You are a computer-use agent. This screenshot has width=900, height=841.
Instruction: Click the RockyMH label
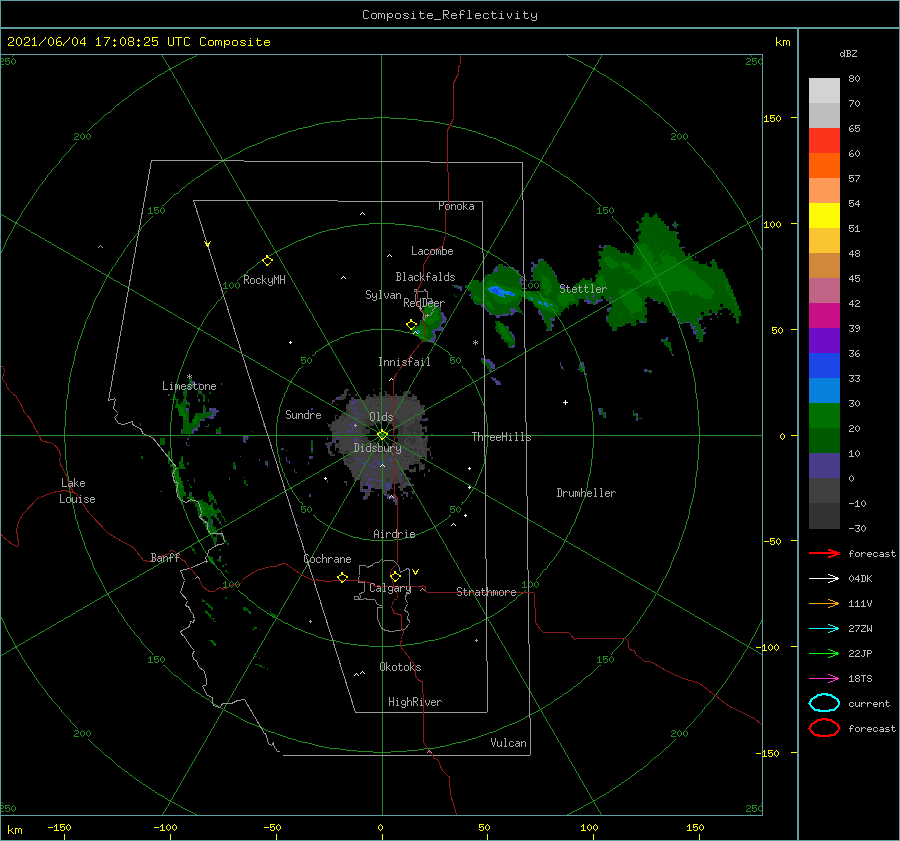click(264, 280)
